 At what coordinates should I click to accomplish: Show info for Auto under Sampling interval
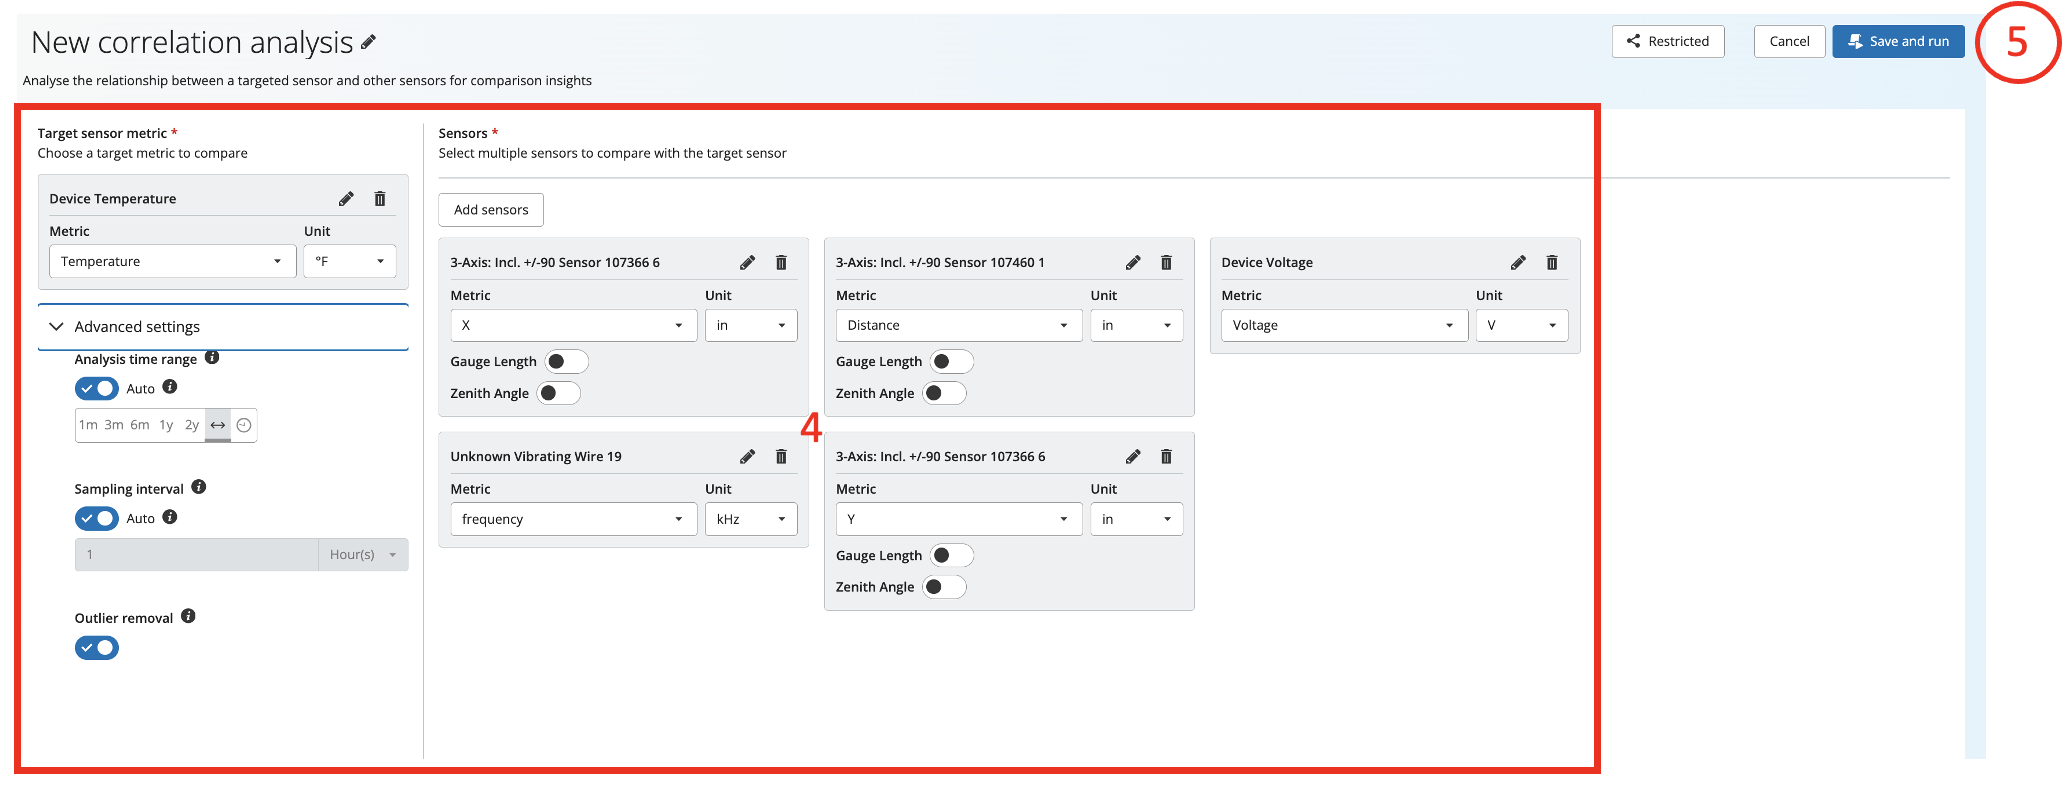click(x=170, y=517)
